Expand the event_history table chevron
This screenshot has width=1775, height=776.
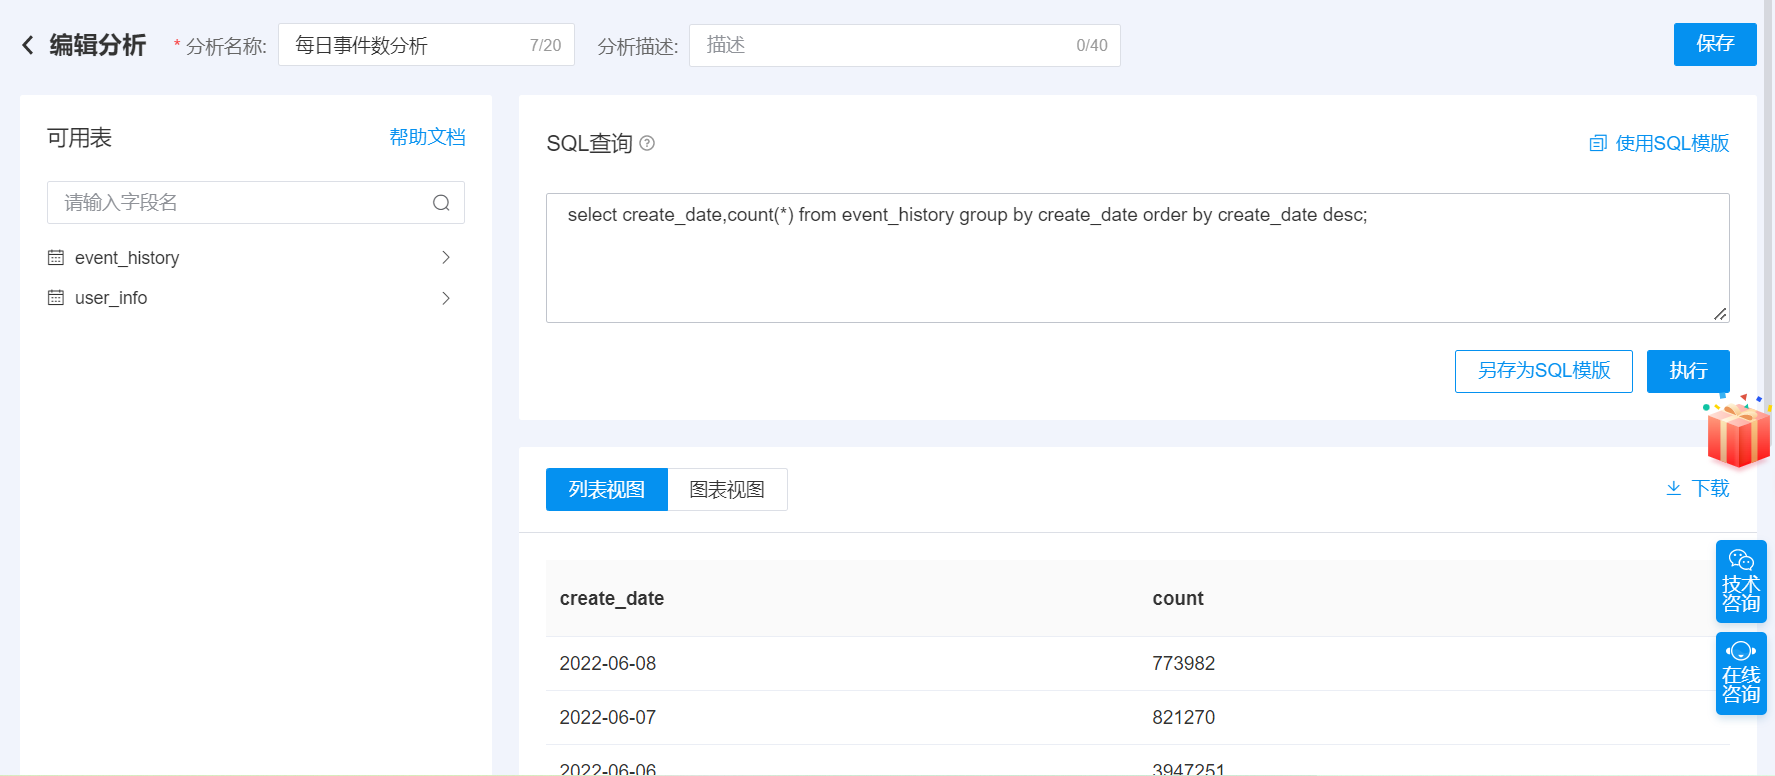pos(446,258)
